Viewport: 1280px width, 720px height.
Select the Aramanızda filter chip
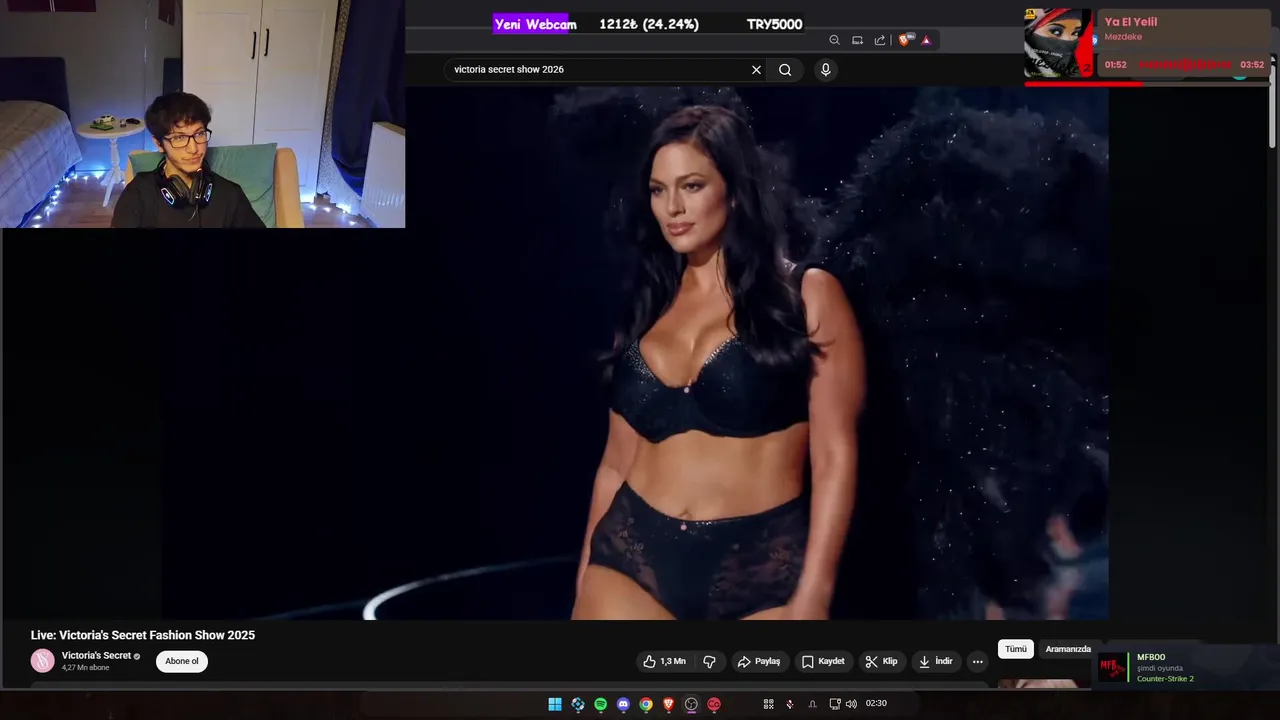1068,649
